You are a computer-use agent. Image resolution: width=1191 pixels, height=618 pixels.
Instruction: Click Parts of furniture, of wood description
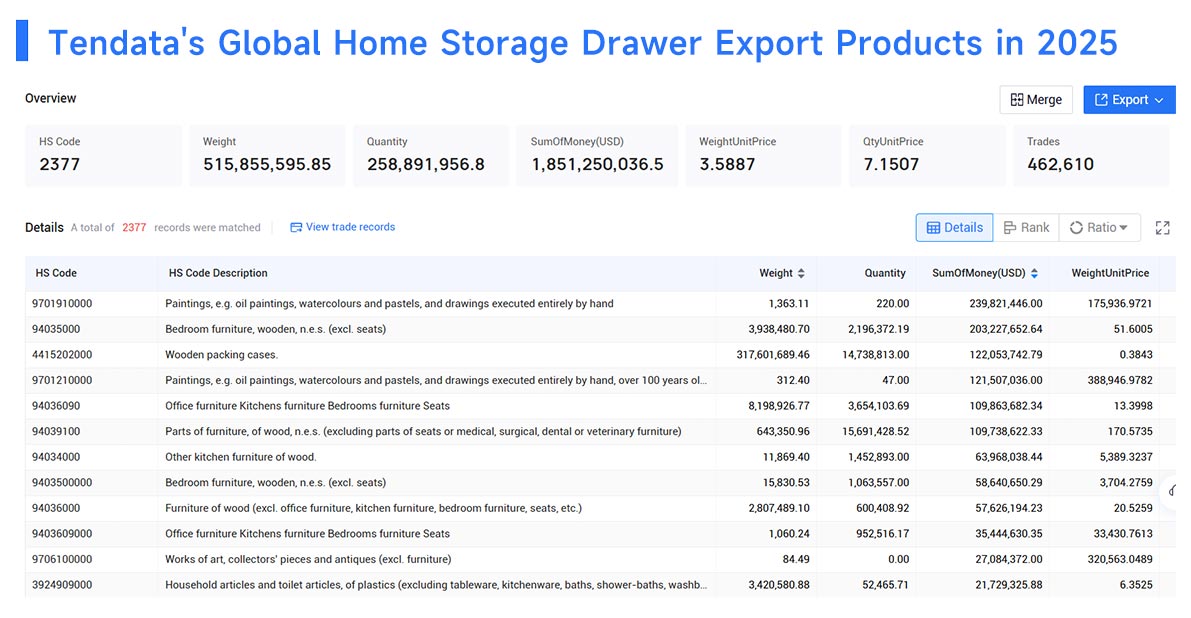coord(423,431)
